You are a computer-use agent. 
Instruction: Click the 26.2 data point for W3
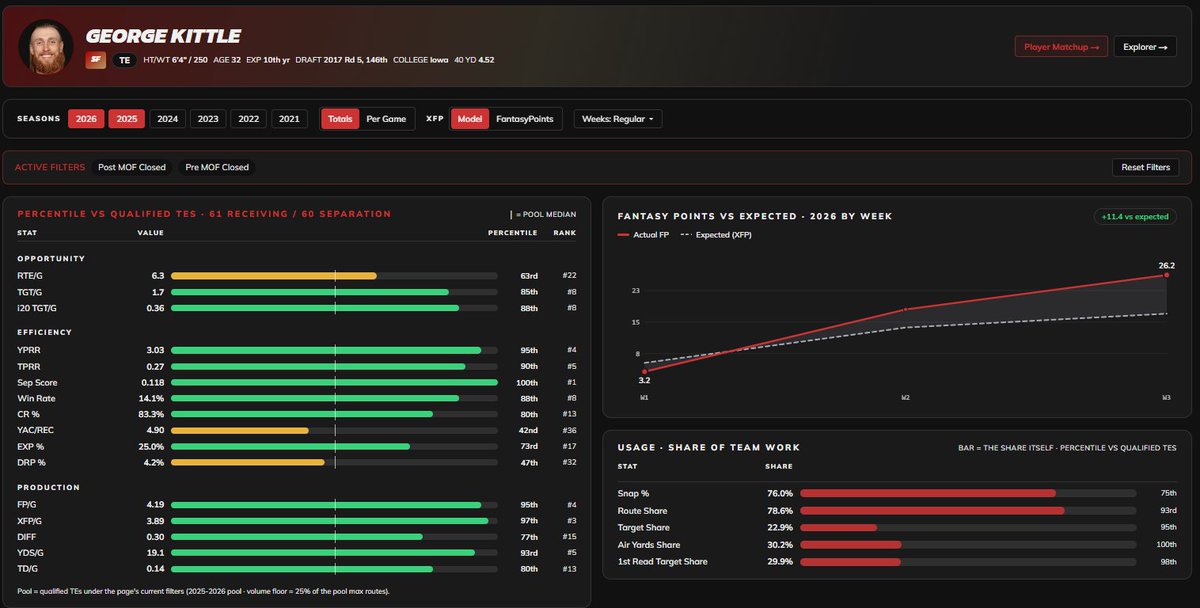click(x=1166, y=275)
